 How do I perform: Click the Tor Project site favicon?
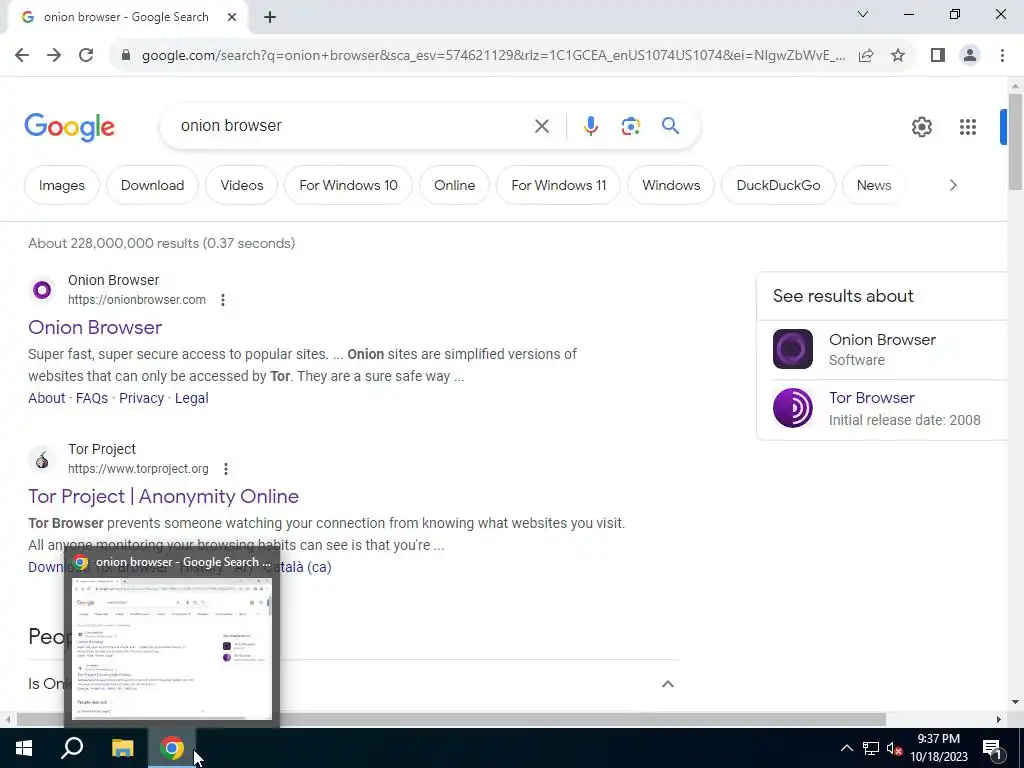pos(42,460)
